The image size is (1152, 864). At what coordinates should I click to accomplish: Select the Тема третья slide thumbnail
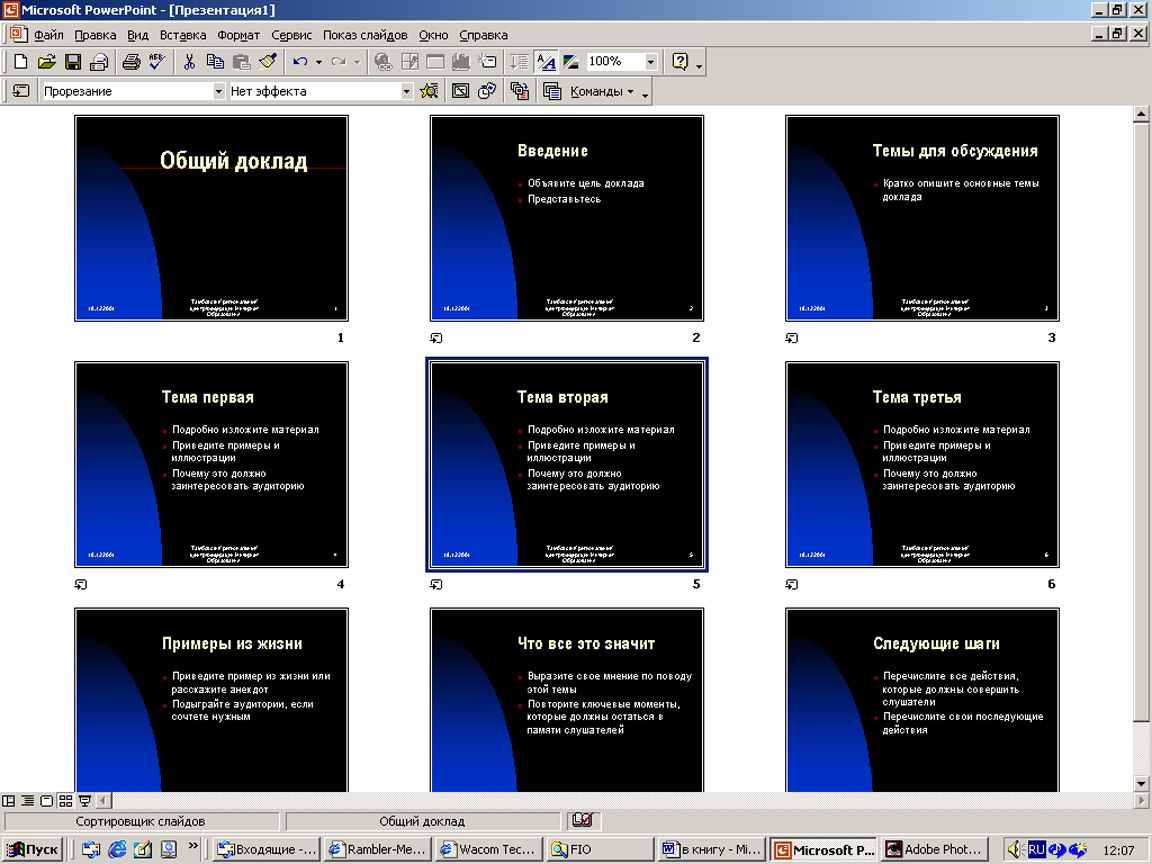[922, 464]
